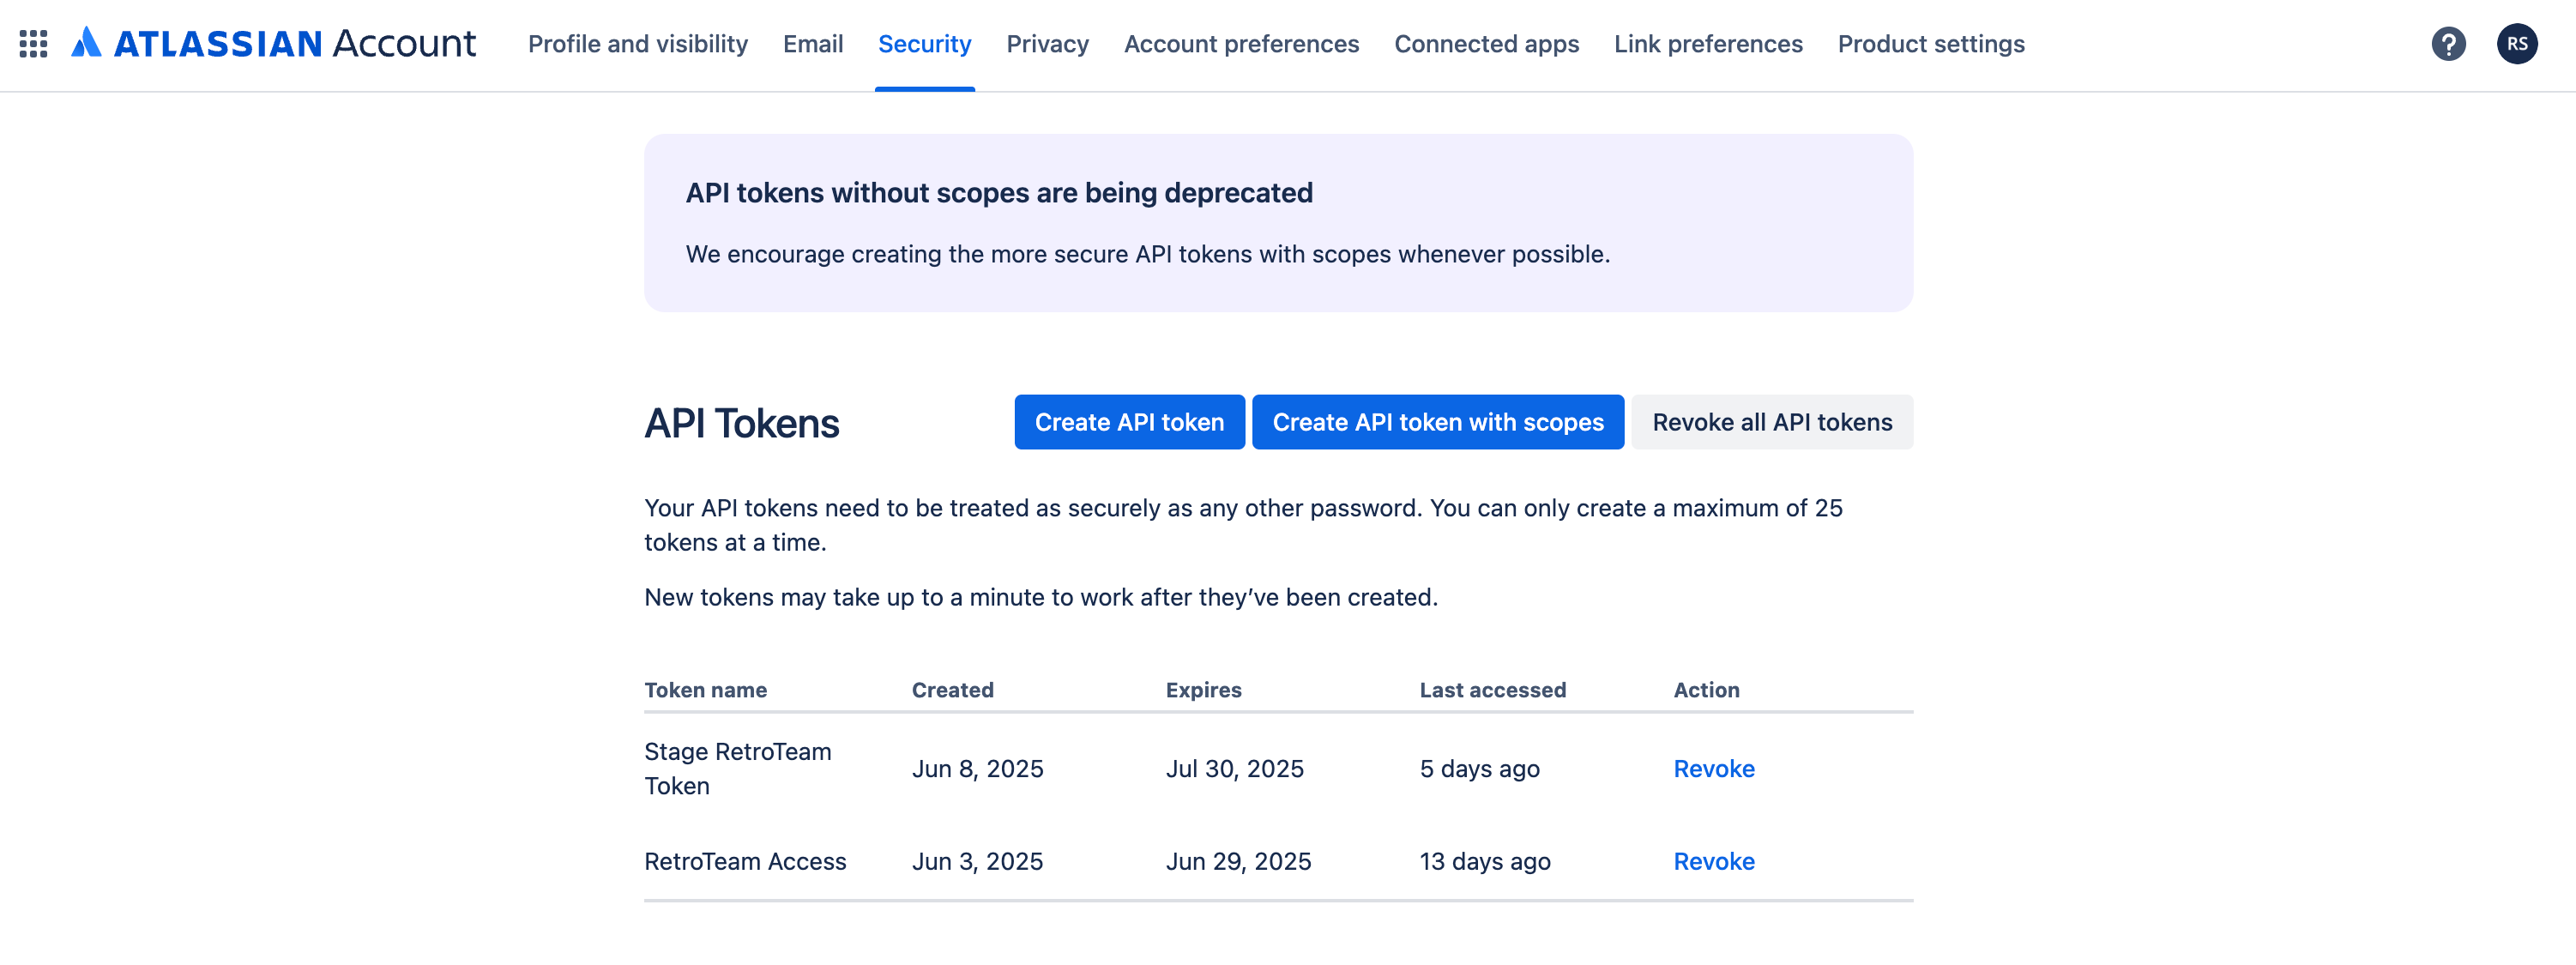Go to Connected apps tab

coord(1486,44)
